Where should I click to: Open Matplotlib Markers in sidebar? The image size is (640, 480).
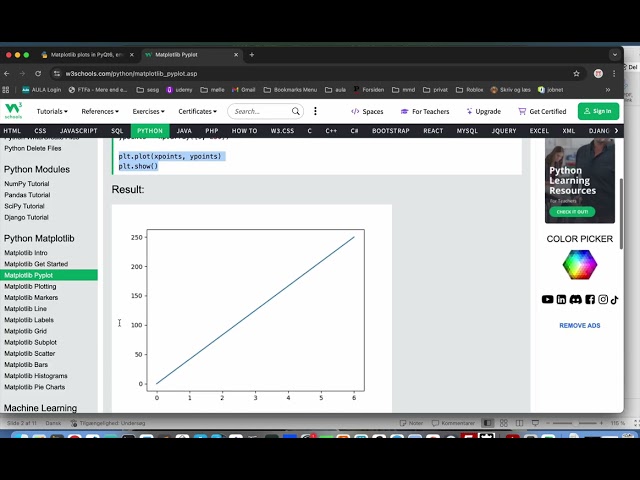[31, 298]
